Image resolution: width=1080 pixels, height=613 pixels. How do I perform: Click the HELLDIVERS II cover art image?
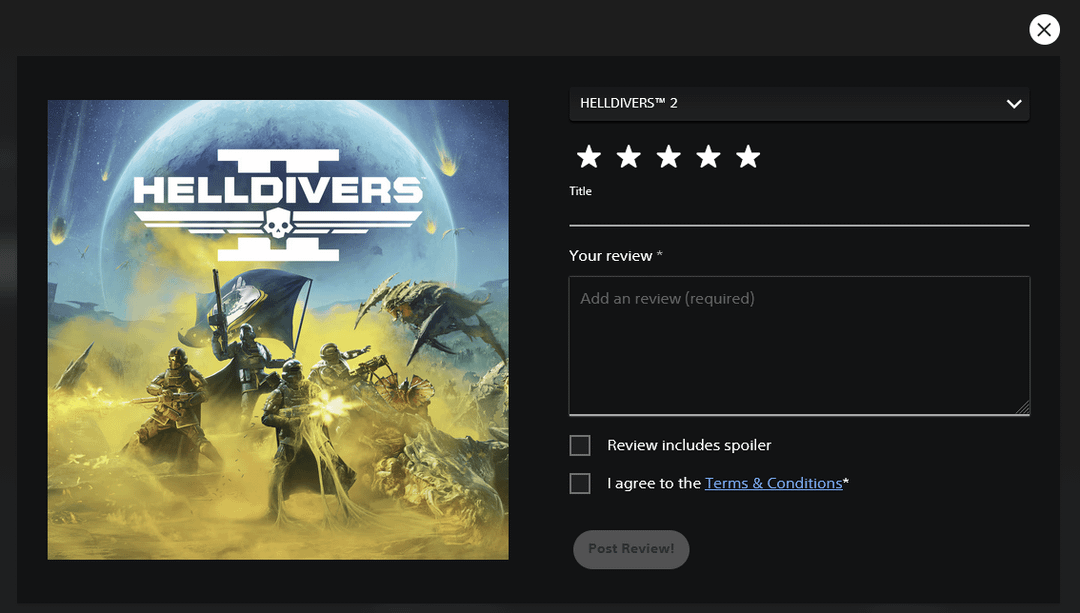point(278,329)
